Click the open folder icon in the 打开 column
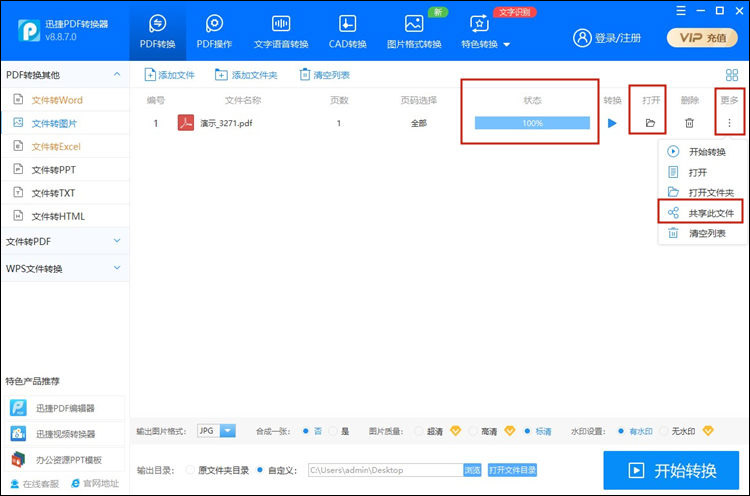750x496 pixels. 650,123
